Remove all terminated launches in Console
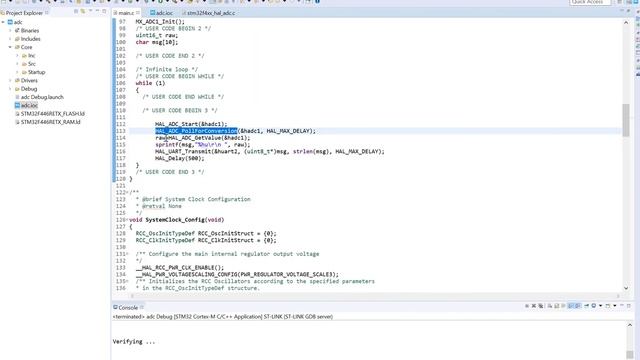 coord(541,306)
